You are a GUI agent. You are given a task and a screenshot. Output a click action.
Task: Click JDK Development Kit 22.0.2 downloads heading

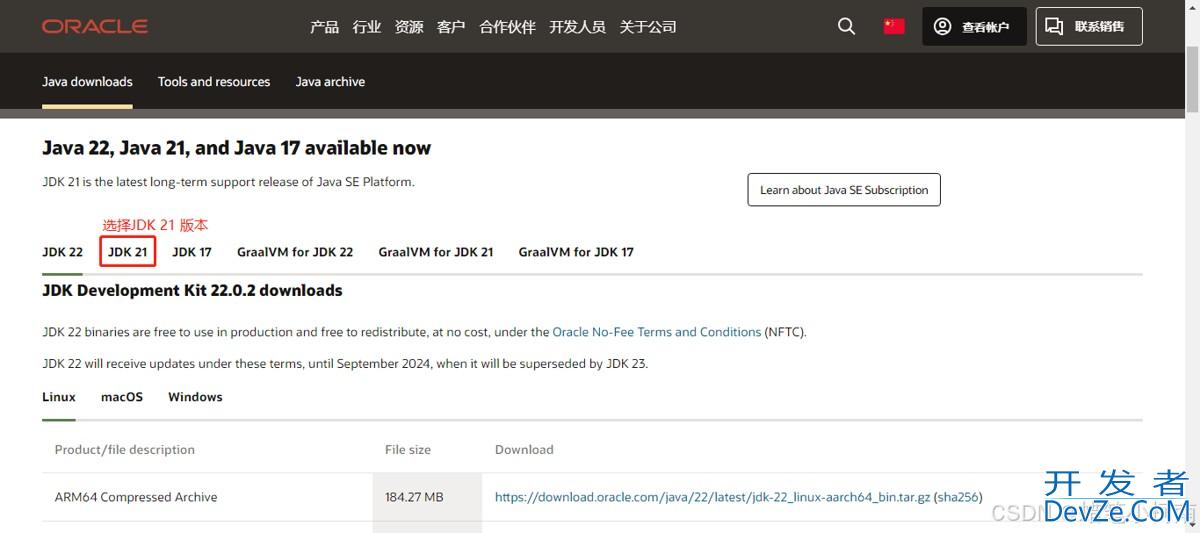tap(192, 291)
